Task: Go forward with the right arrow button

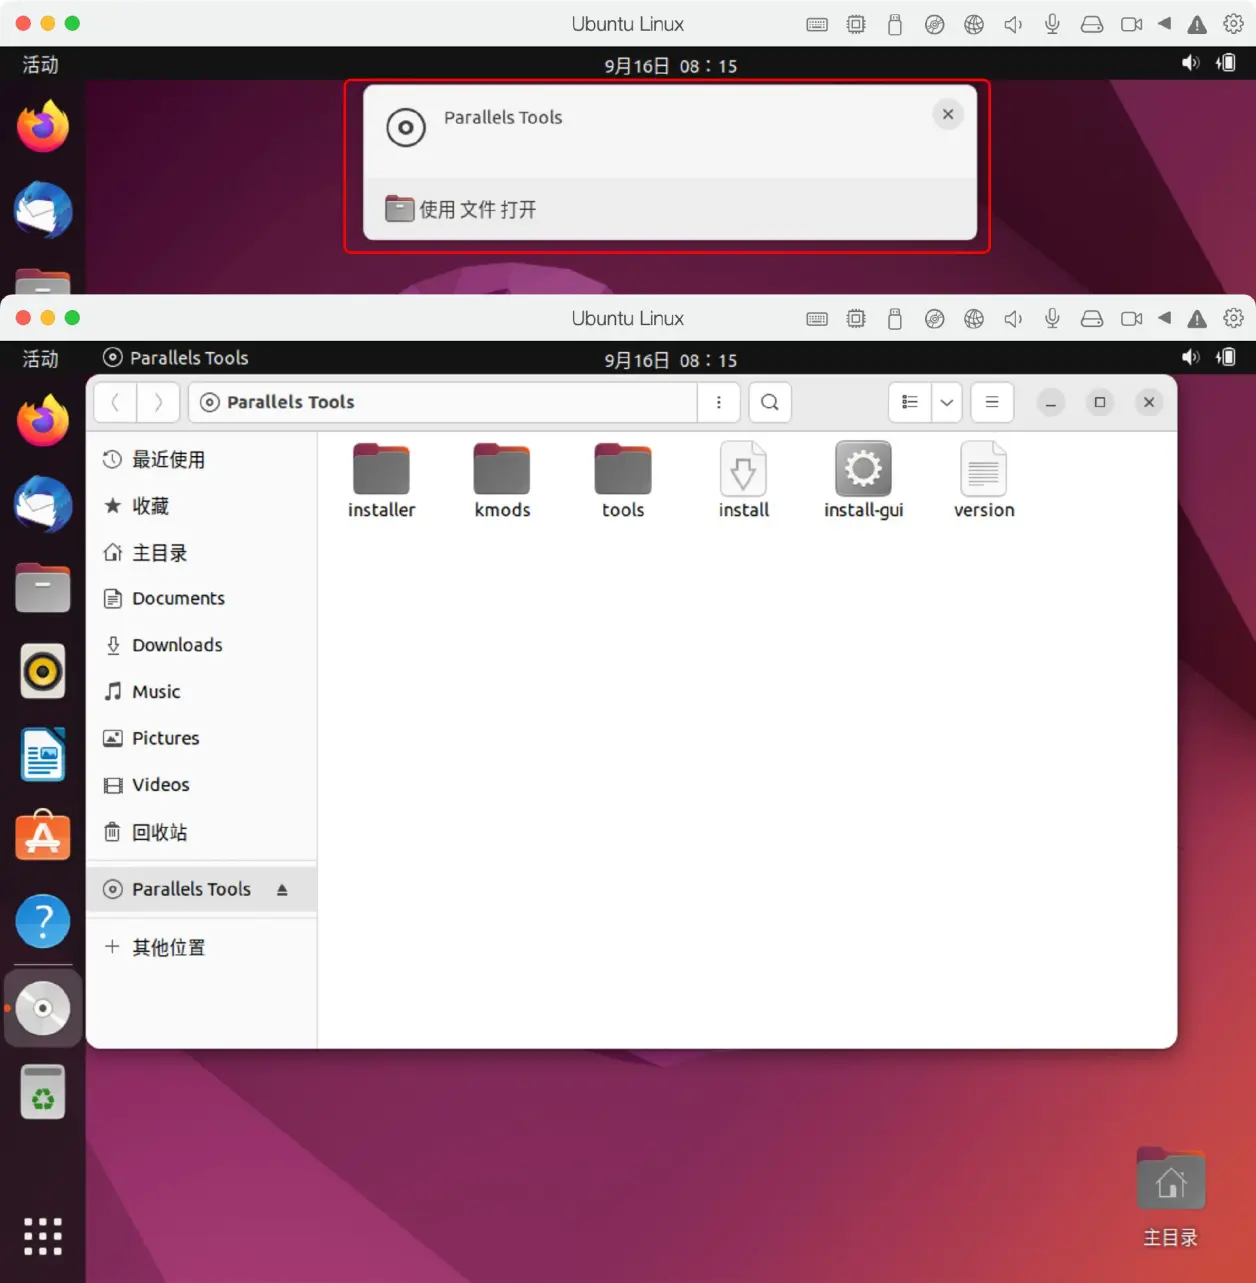Action: point(158,402)
